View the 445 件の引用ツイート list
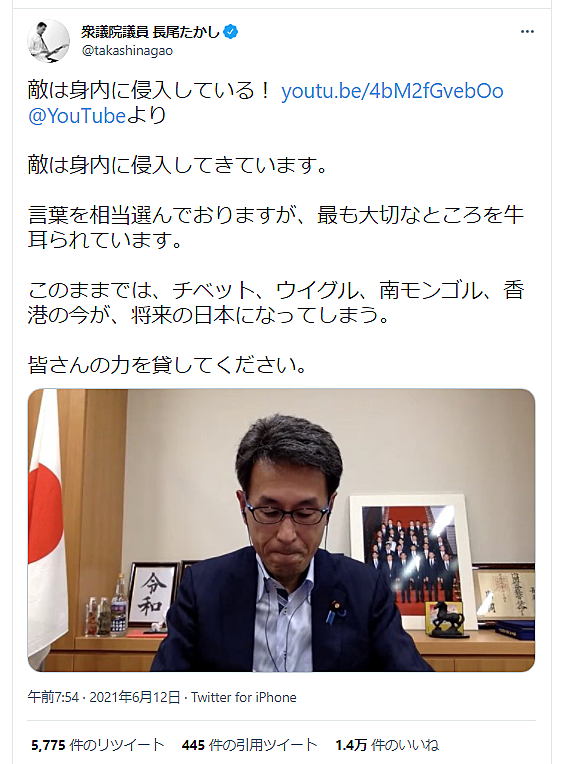The width and height of the screenshot is (564, 764). coord(249,745)
